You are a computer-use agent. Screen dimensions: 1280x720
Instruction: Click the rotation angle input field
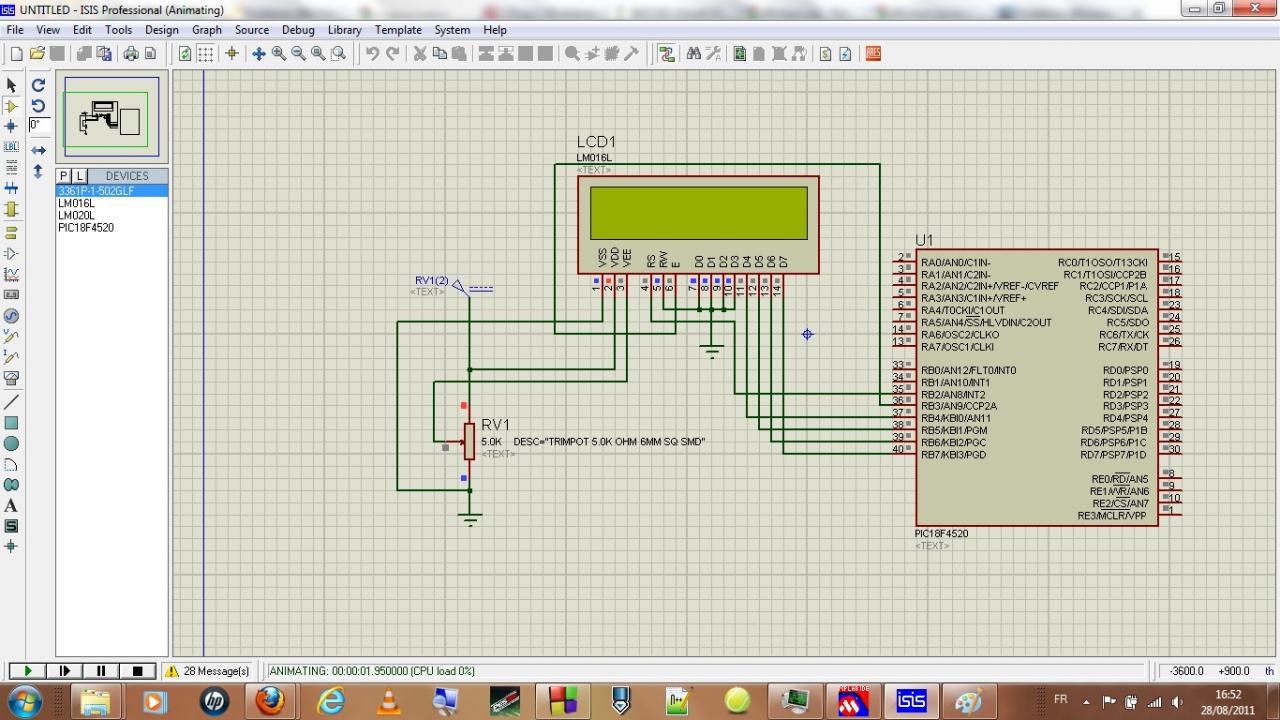click(x=38, y=125)
